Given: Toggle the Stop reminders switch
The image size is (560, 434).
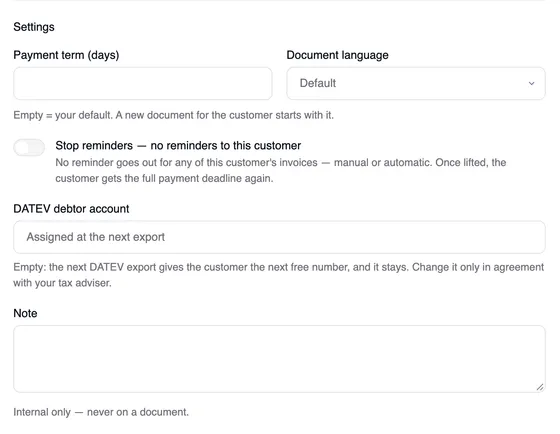Looking at the screenshot, I should point(29,147).
